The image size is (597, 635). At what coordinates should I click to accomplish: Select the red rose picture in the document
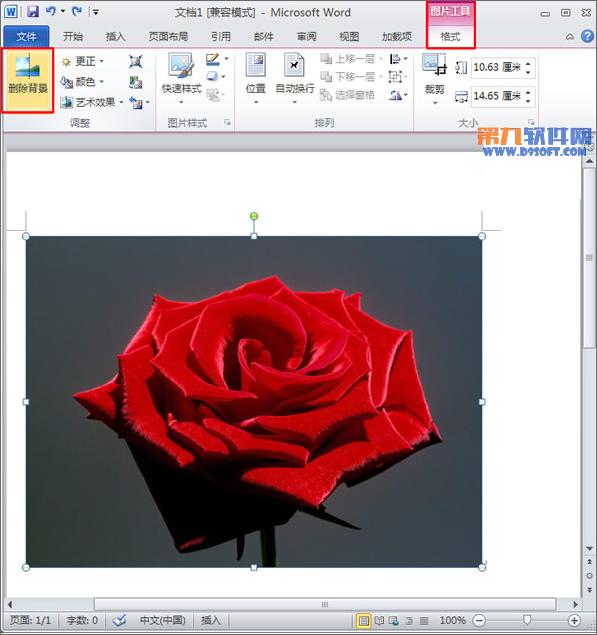coord(254,402)
